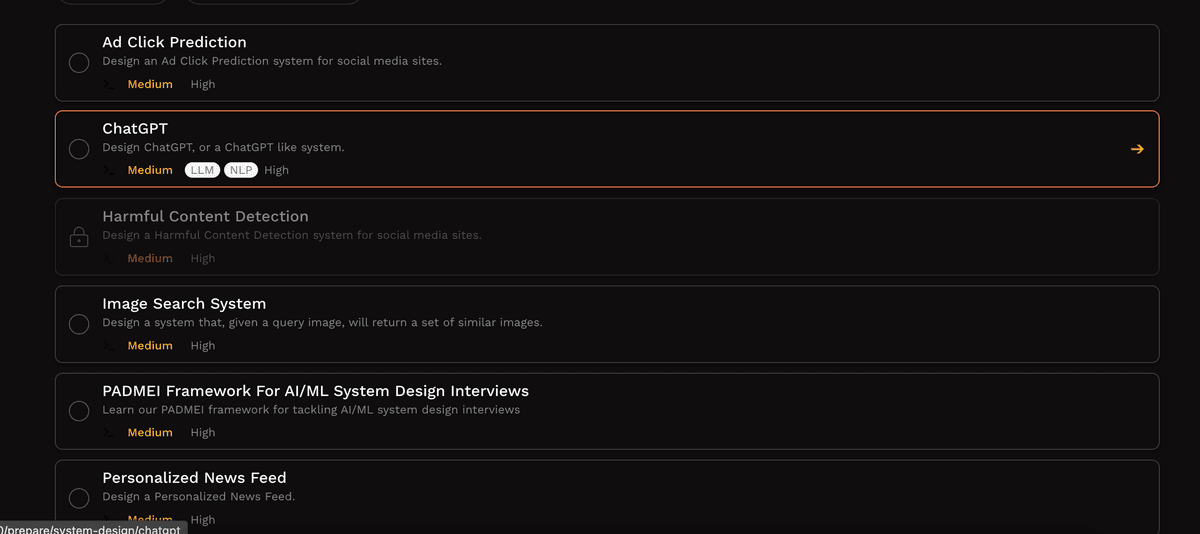Select the LLM tag on ChatGPT card
Screen dimensions: 1200x534
point(203,170)
